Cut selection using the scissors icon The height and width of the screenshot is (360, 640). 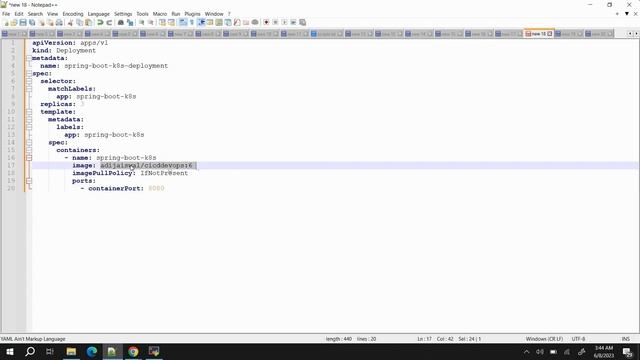(x=70, y=22)
